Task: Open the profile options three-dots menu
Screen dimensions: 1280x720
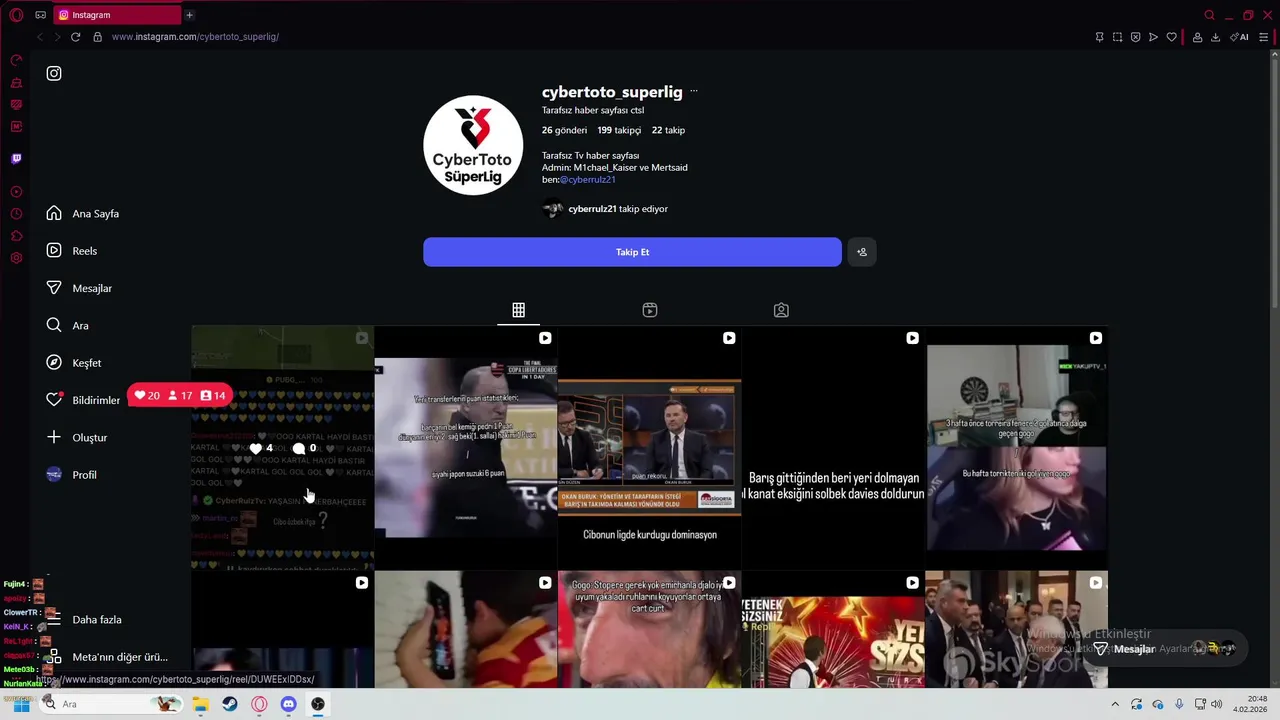Action: [694, 92]
